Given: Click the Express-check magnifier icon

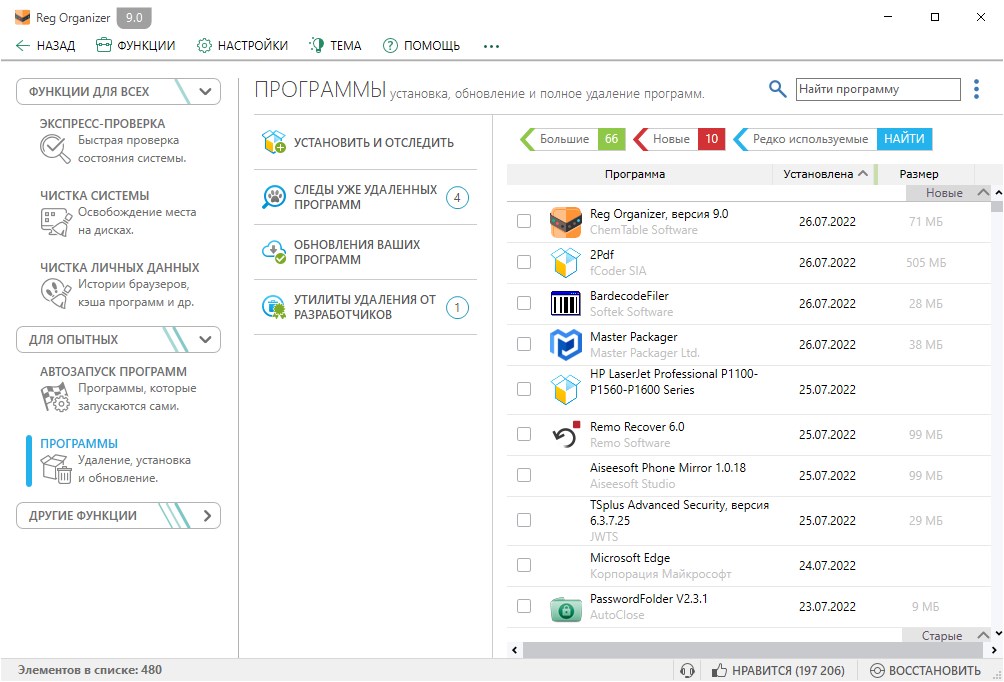Looking at the screenshot, I should [55, 149].
